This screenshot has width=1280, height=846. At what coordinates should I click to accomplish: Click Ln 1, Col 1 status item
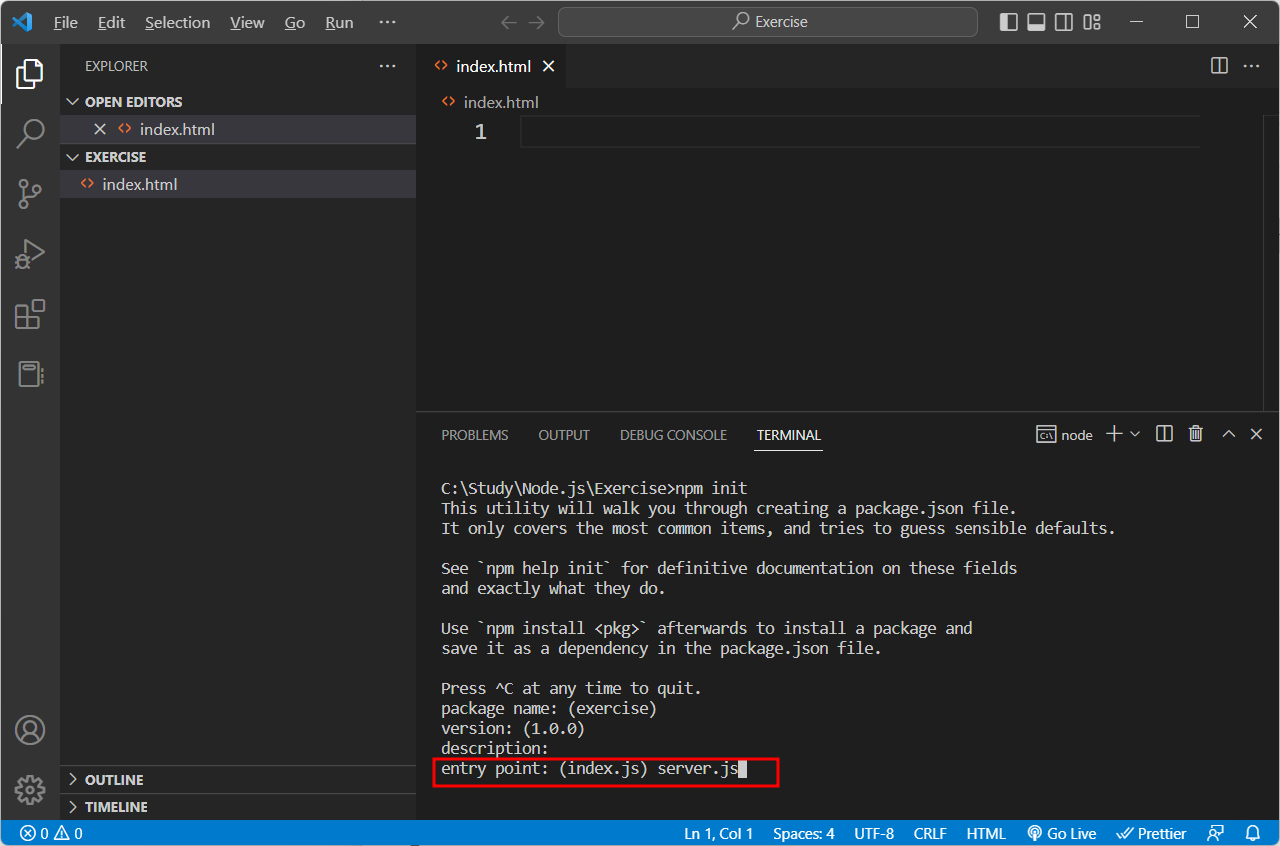[x=718, y=833]
